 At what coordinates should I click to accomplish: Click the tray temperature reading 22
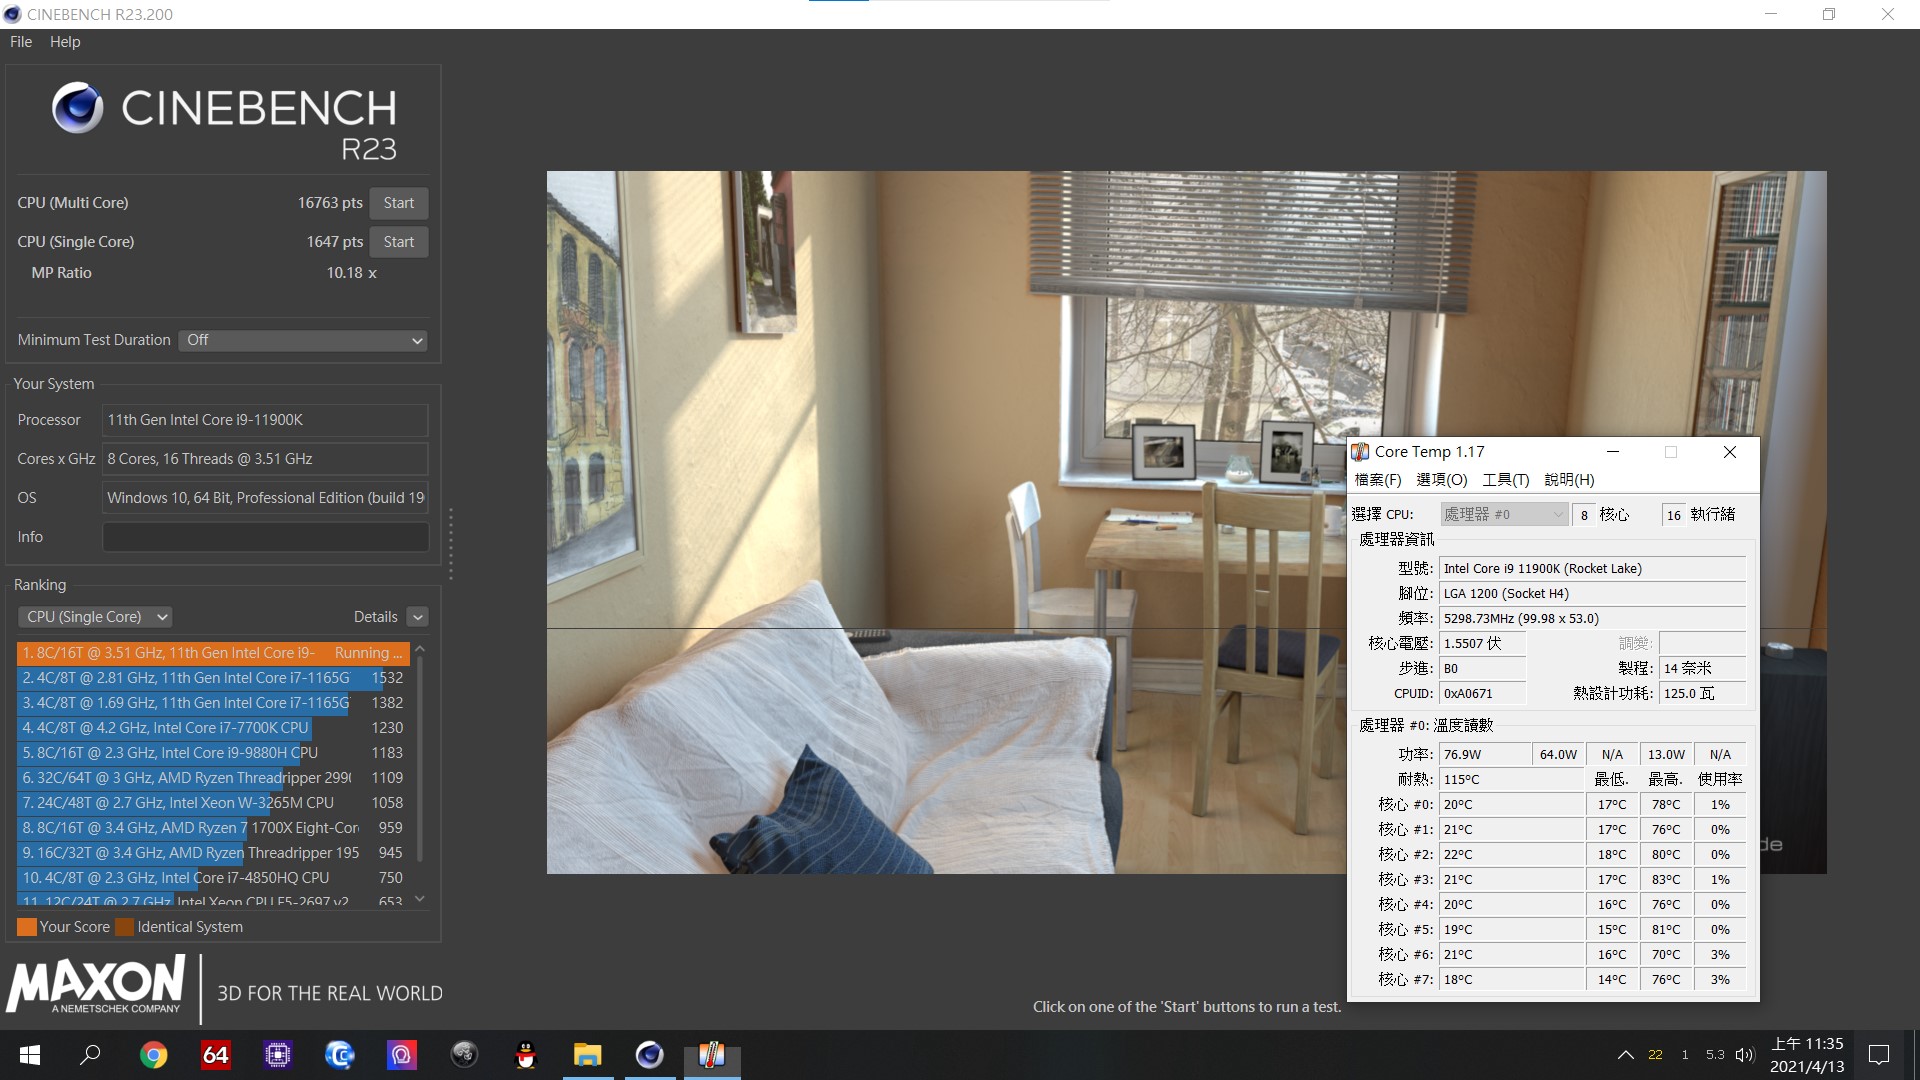[x=1656, y=1055]
